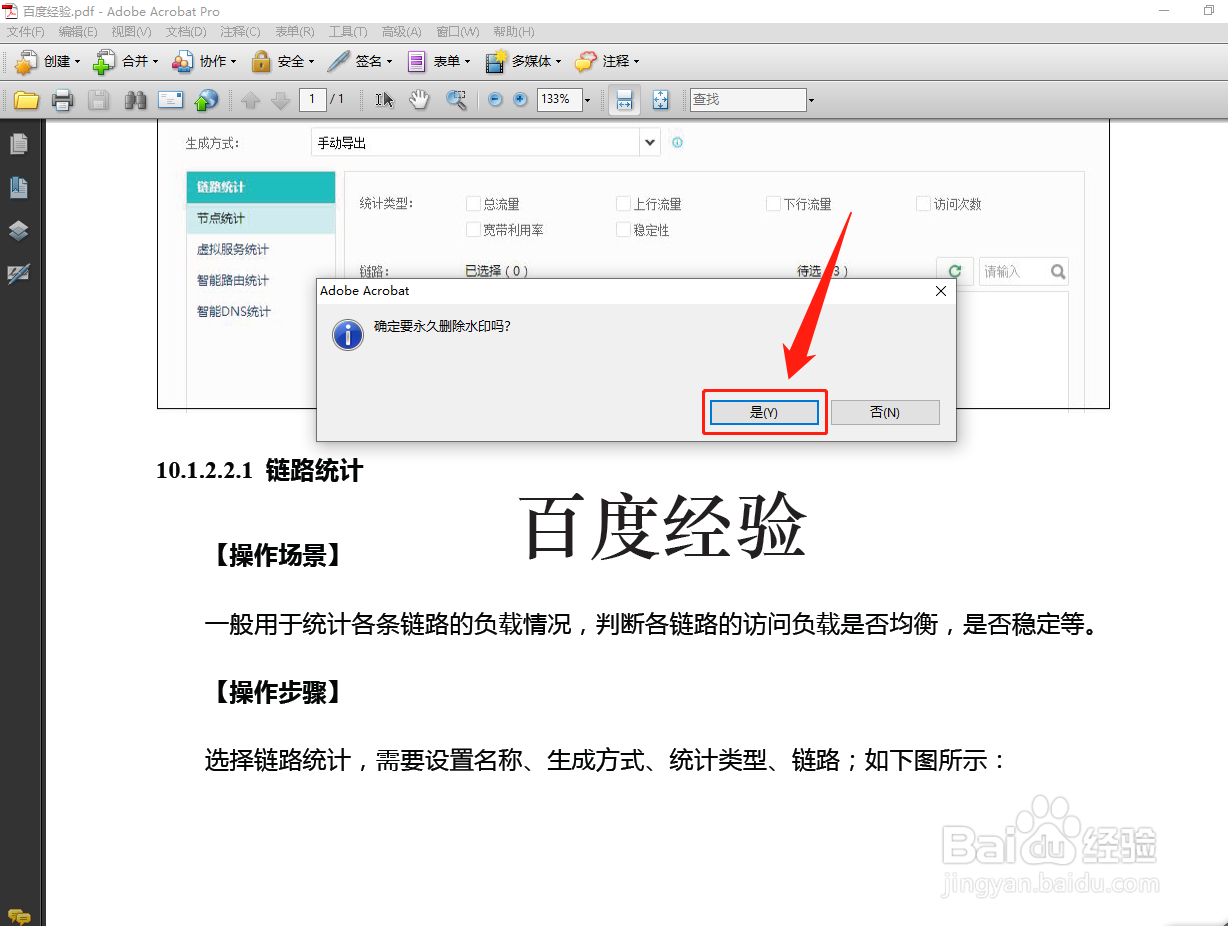Check the 总流量 checkbox
This screenshot has width=1228, height=926.
(474, 204)
